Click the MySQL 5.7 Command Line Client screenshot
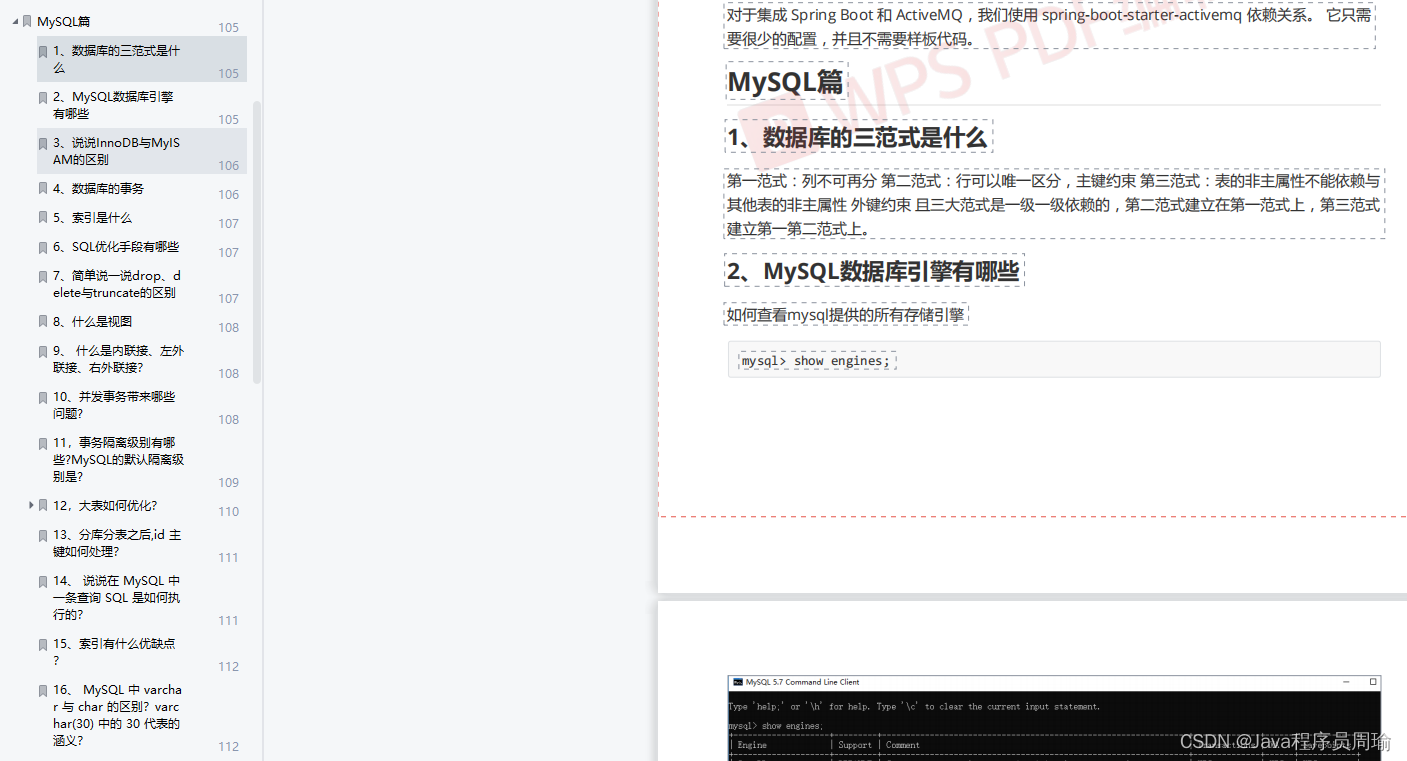The image size is (1407, 761). coord(1054,717)
